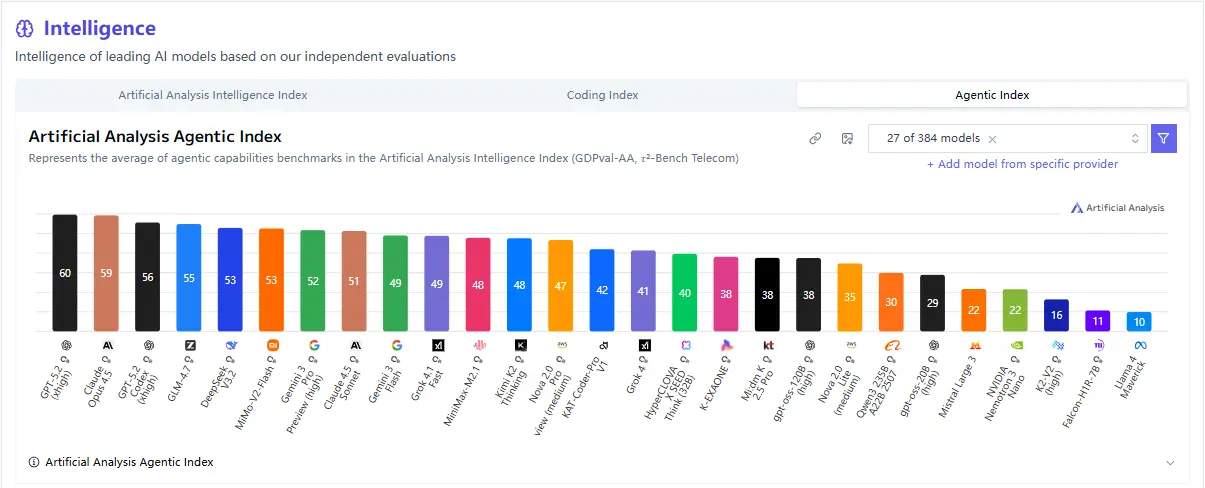Click Add model from specific provider link
The height and width of the screenshot is (488, 1205).
pos(1022,164)
